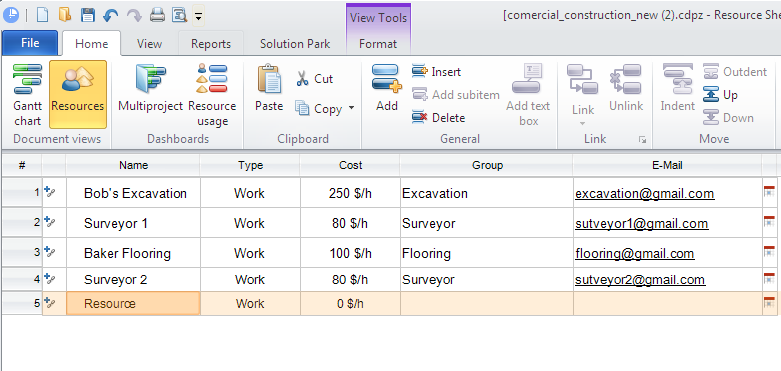
Task: Click the Excavation group cell
Action: click(x=487, y=193)
